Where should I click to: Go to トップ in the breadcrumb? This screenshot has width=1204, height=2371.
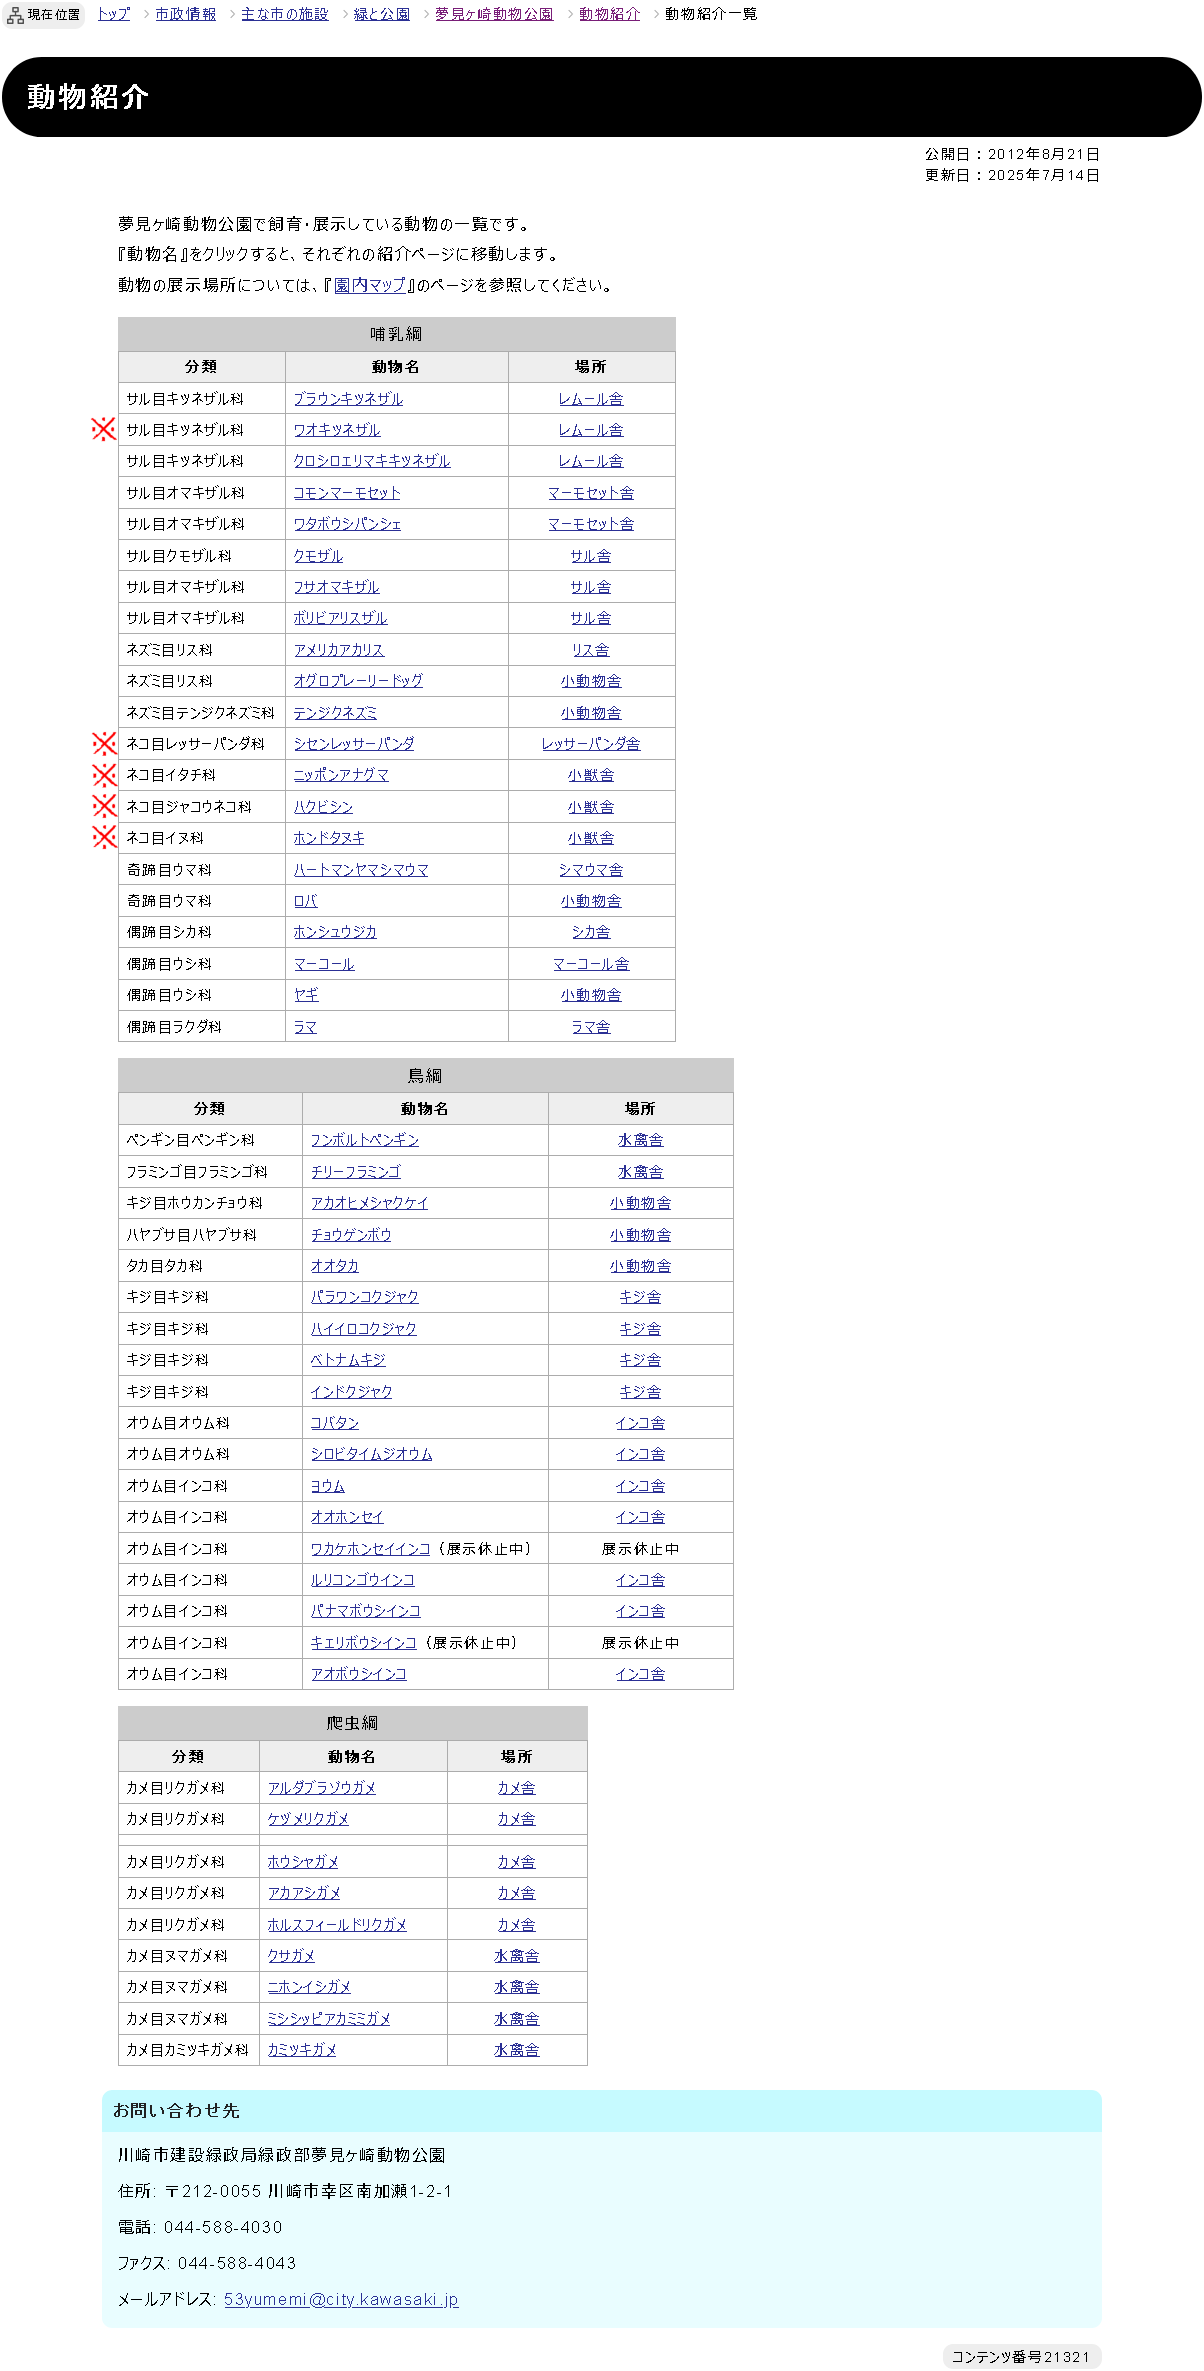(113, 14)
